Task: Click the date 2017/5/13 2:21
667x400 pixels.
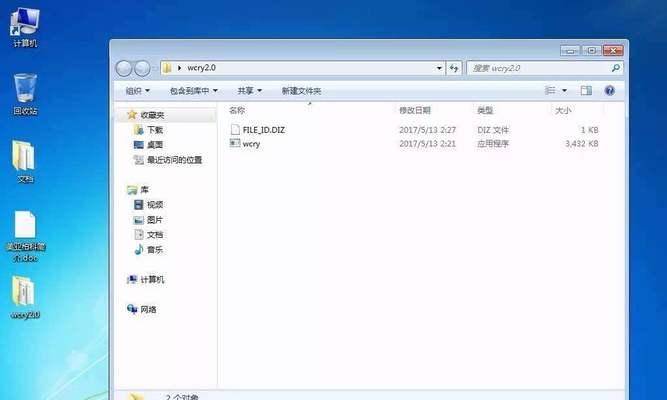Action: tap(428, 144)
